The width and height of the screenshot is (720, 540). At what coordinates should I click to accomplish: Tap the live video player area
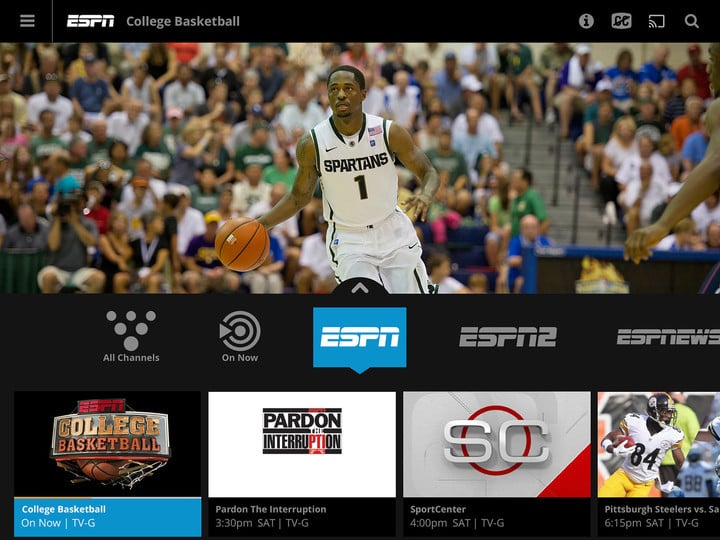[x=360, y=168]
